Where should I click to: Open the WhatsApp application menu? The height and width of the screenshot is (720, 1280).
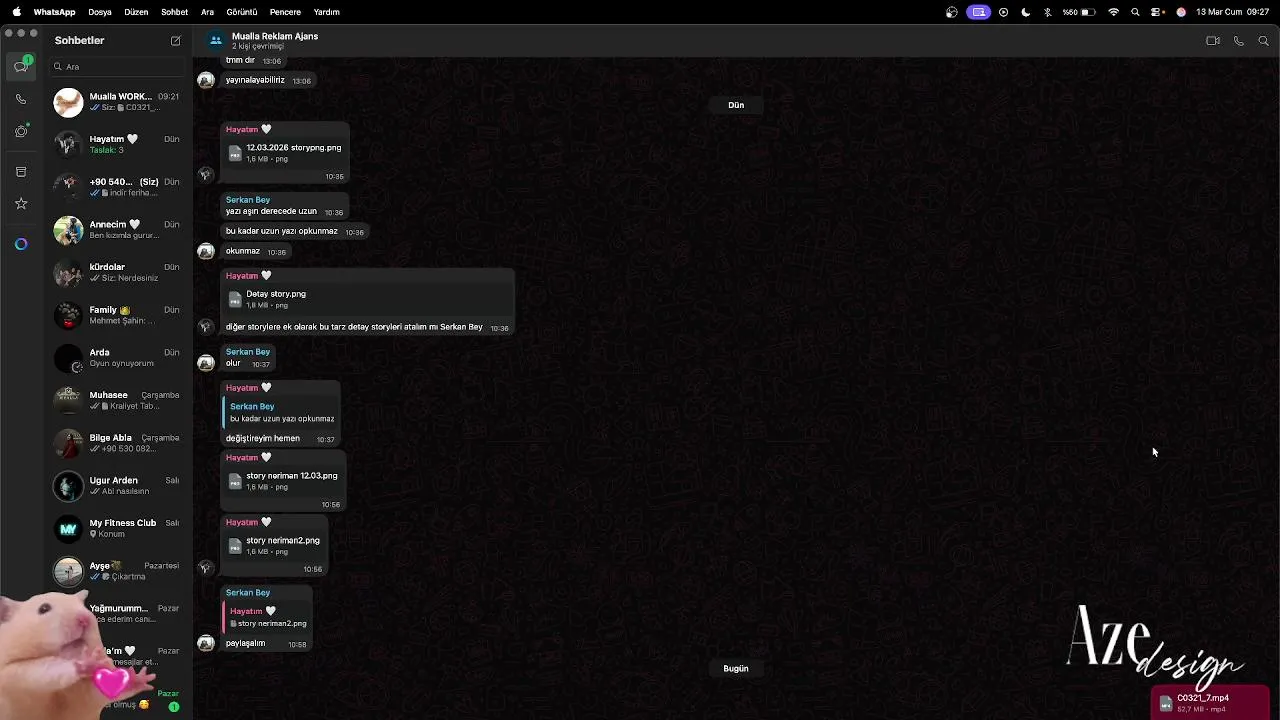point(54,12)
